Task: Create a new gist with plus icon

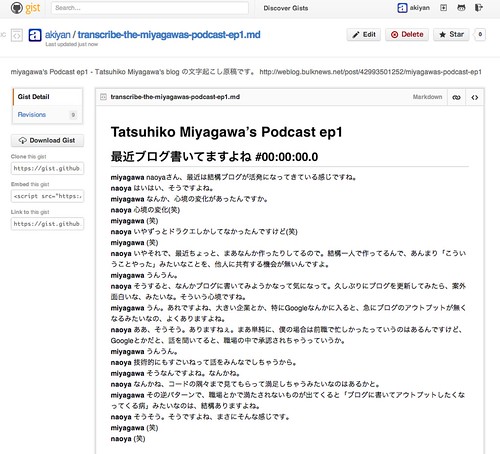Action: [443, 8]
